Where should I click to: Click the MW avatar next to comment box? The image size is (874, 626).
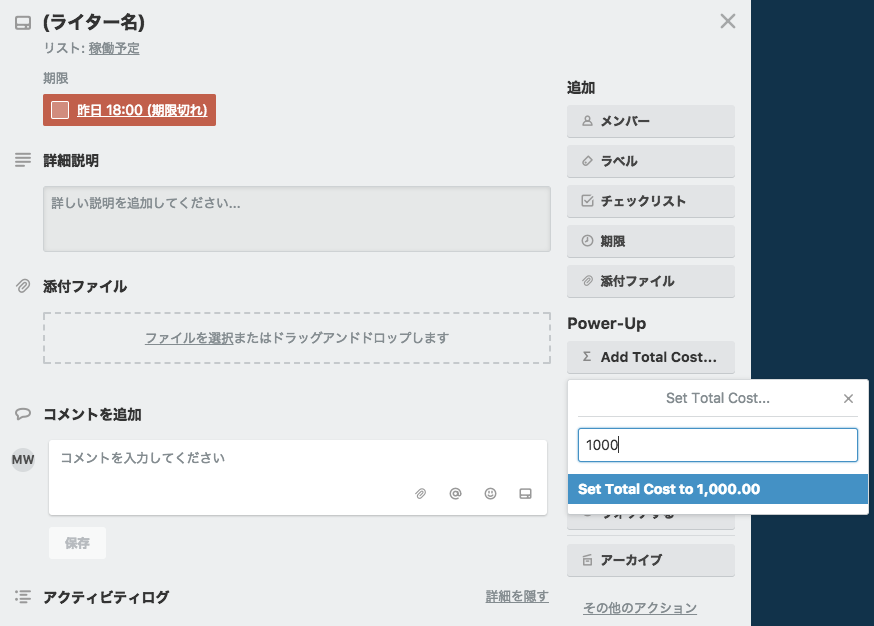[x=22, y=459]
